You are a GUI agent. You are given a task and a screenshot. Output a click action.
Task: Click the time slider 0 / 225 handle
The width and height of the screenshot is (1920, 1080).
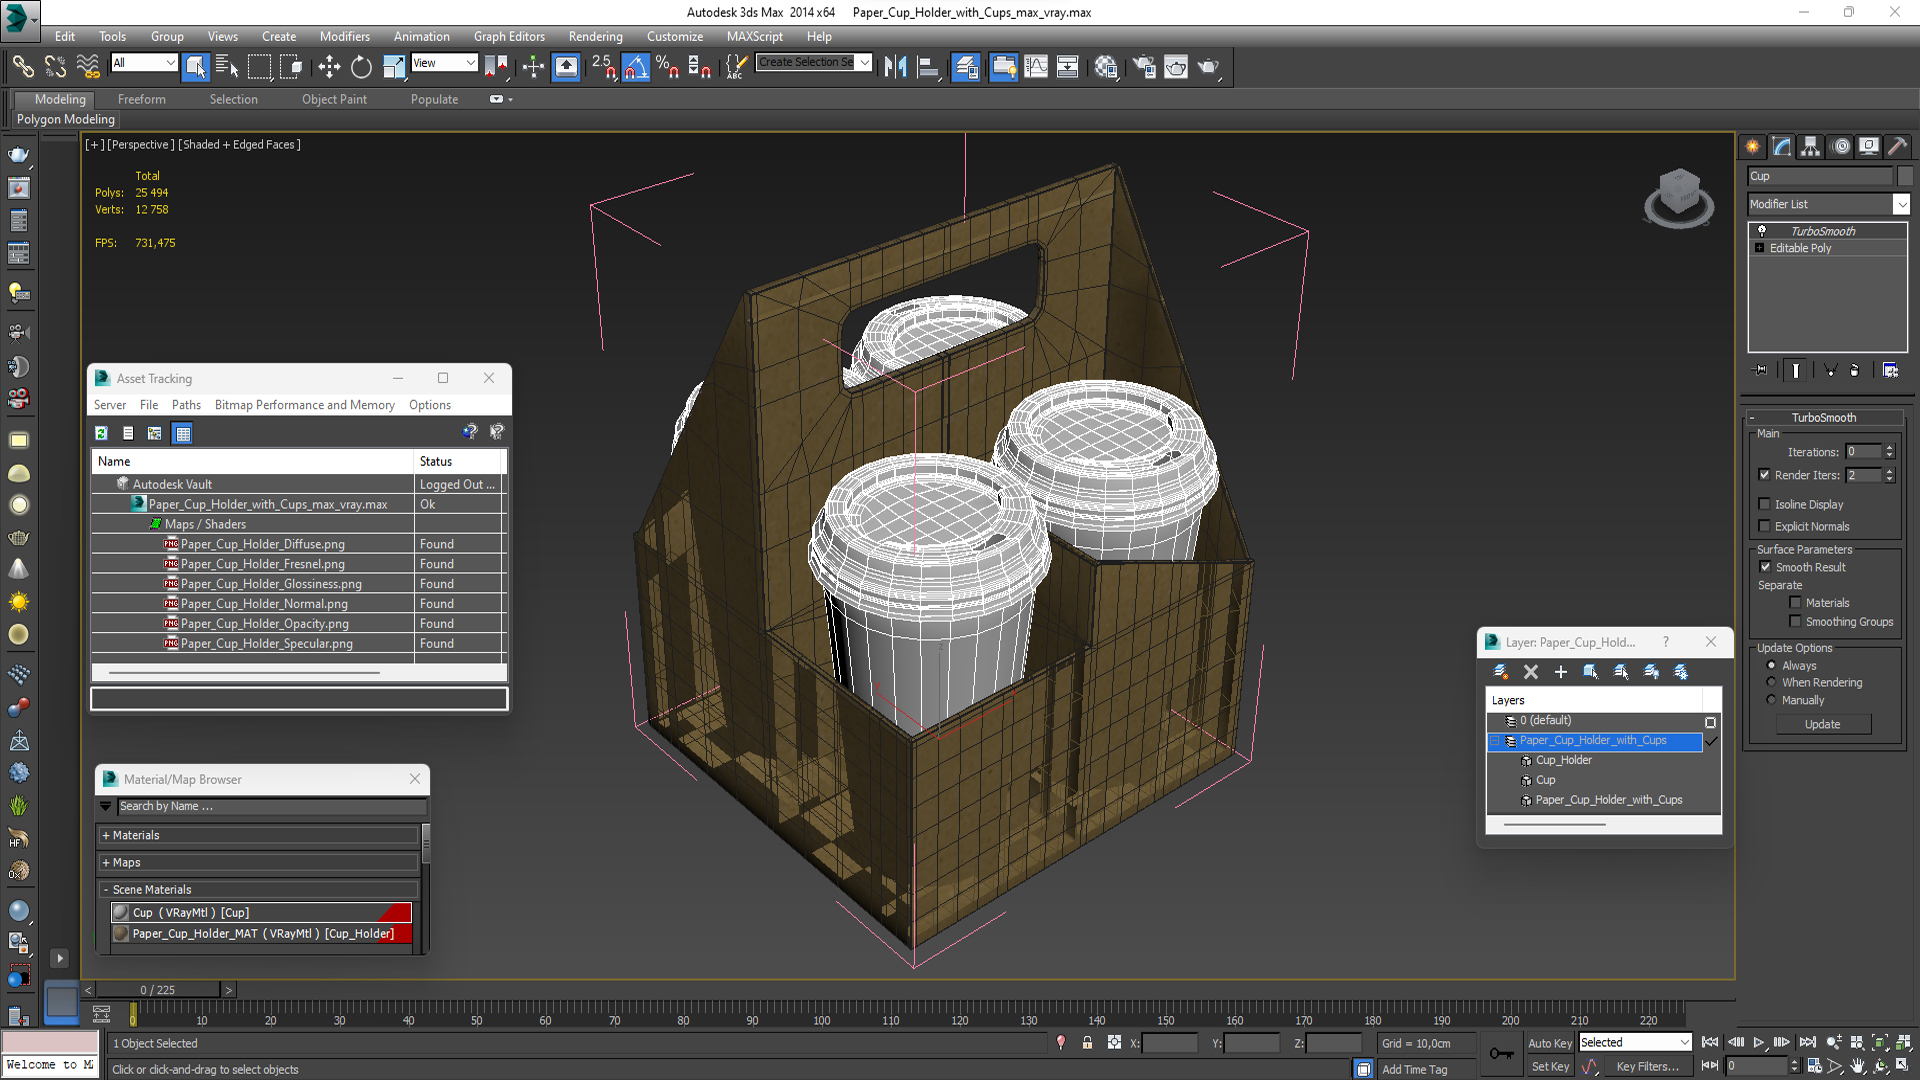click(x=157, y=990)
